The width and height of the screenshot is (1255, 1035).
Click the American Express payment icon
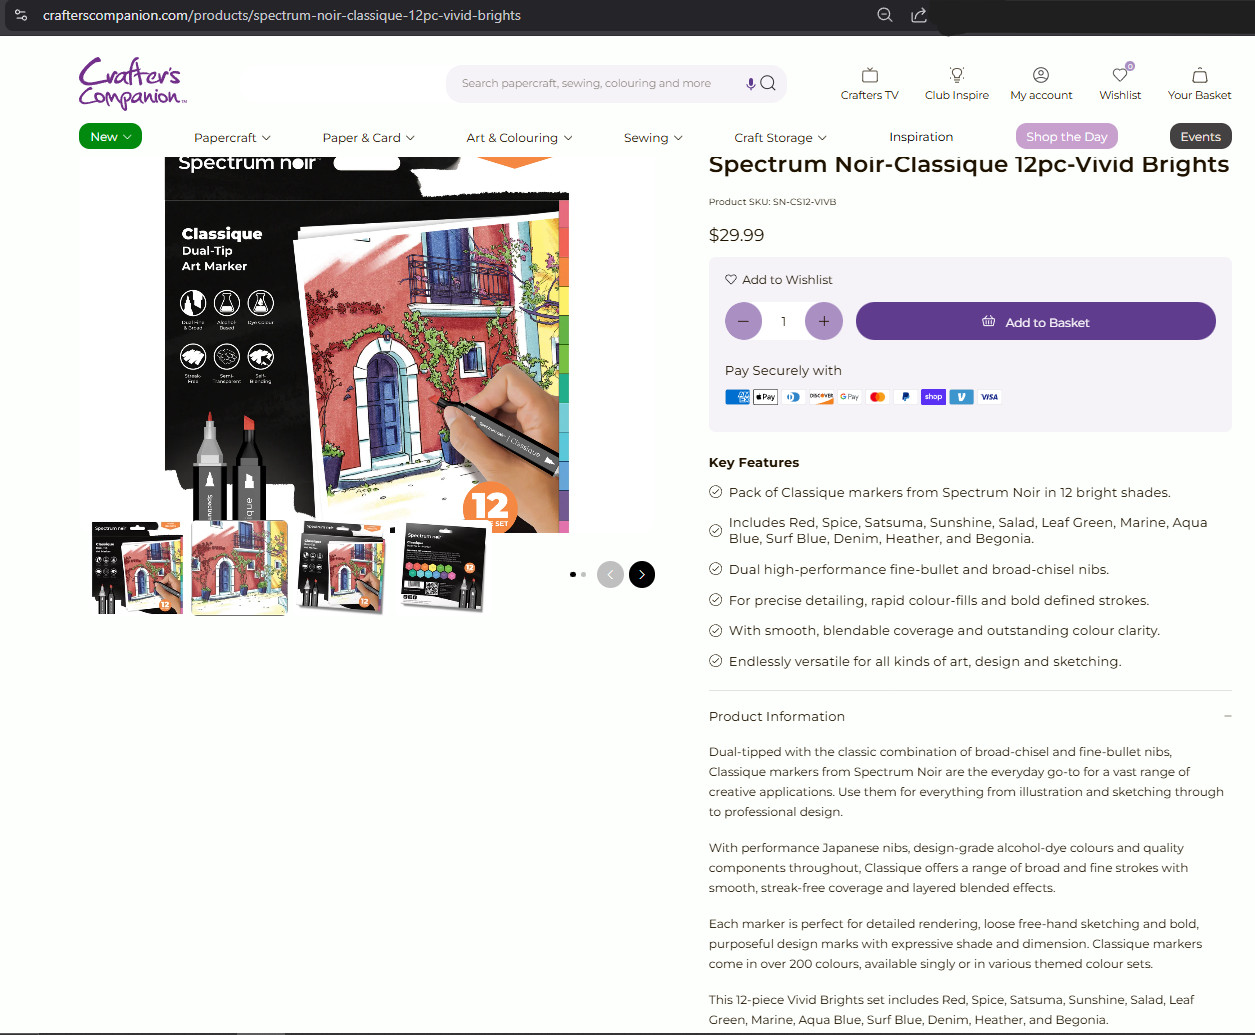click(737, 397)
